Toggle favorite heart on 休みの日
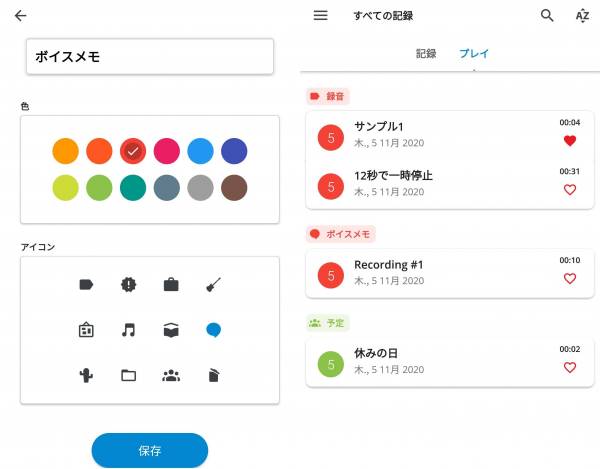 [570, 367]
